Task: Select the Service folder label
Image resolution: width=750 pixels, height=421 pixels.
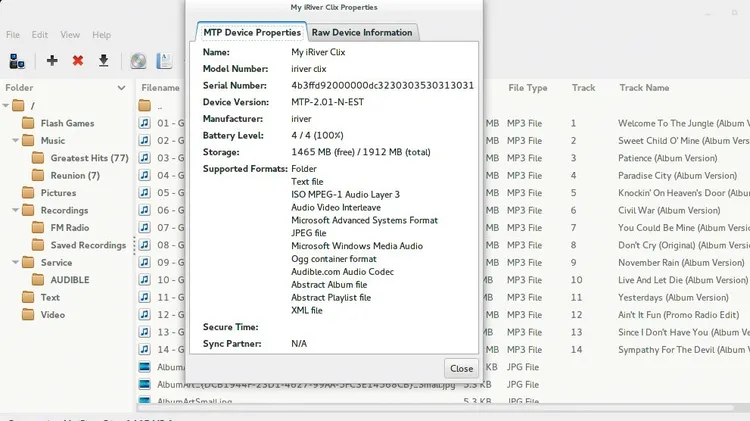Action: [x=56, y=262]
